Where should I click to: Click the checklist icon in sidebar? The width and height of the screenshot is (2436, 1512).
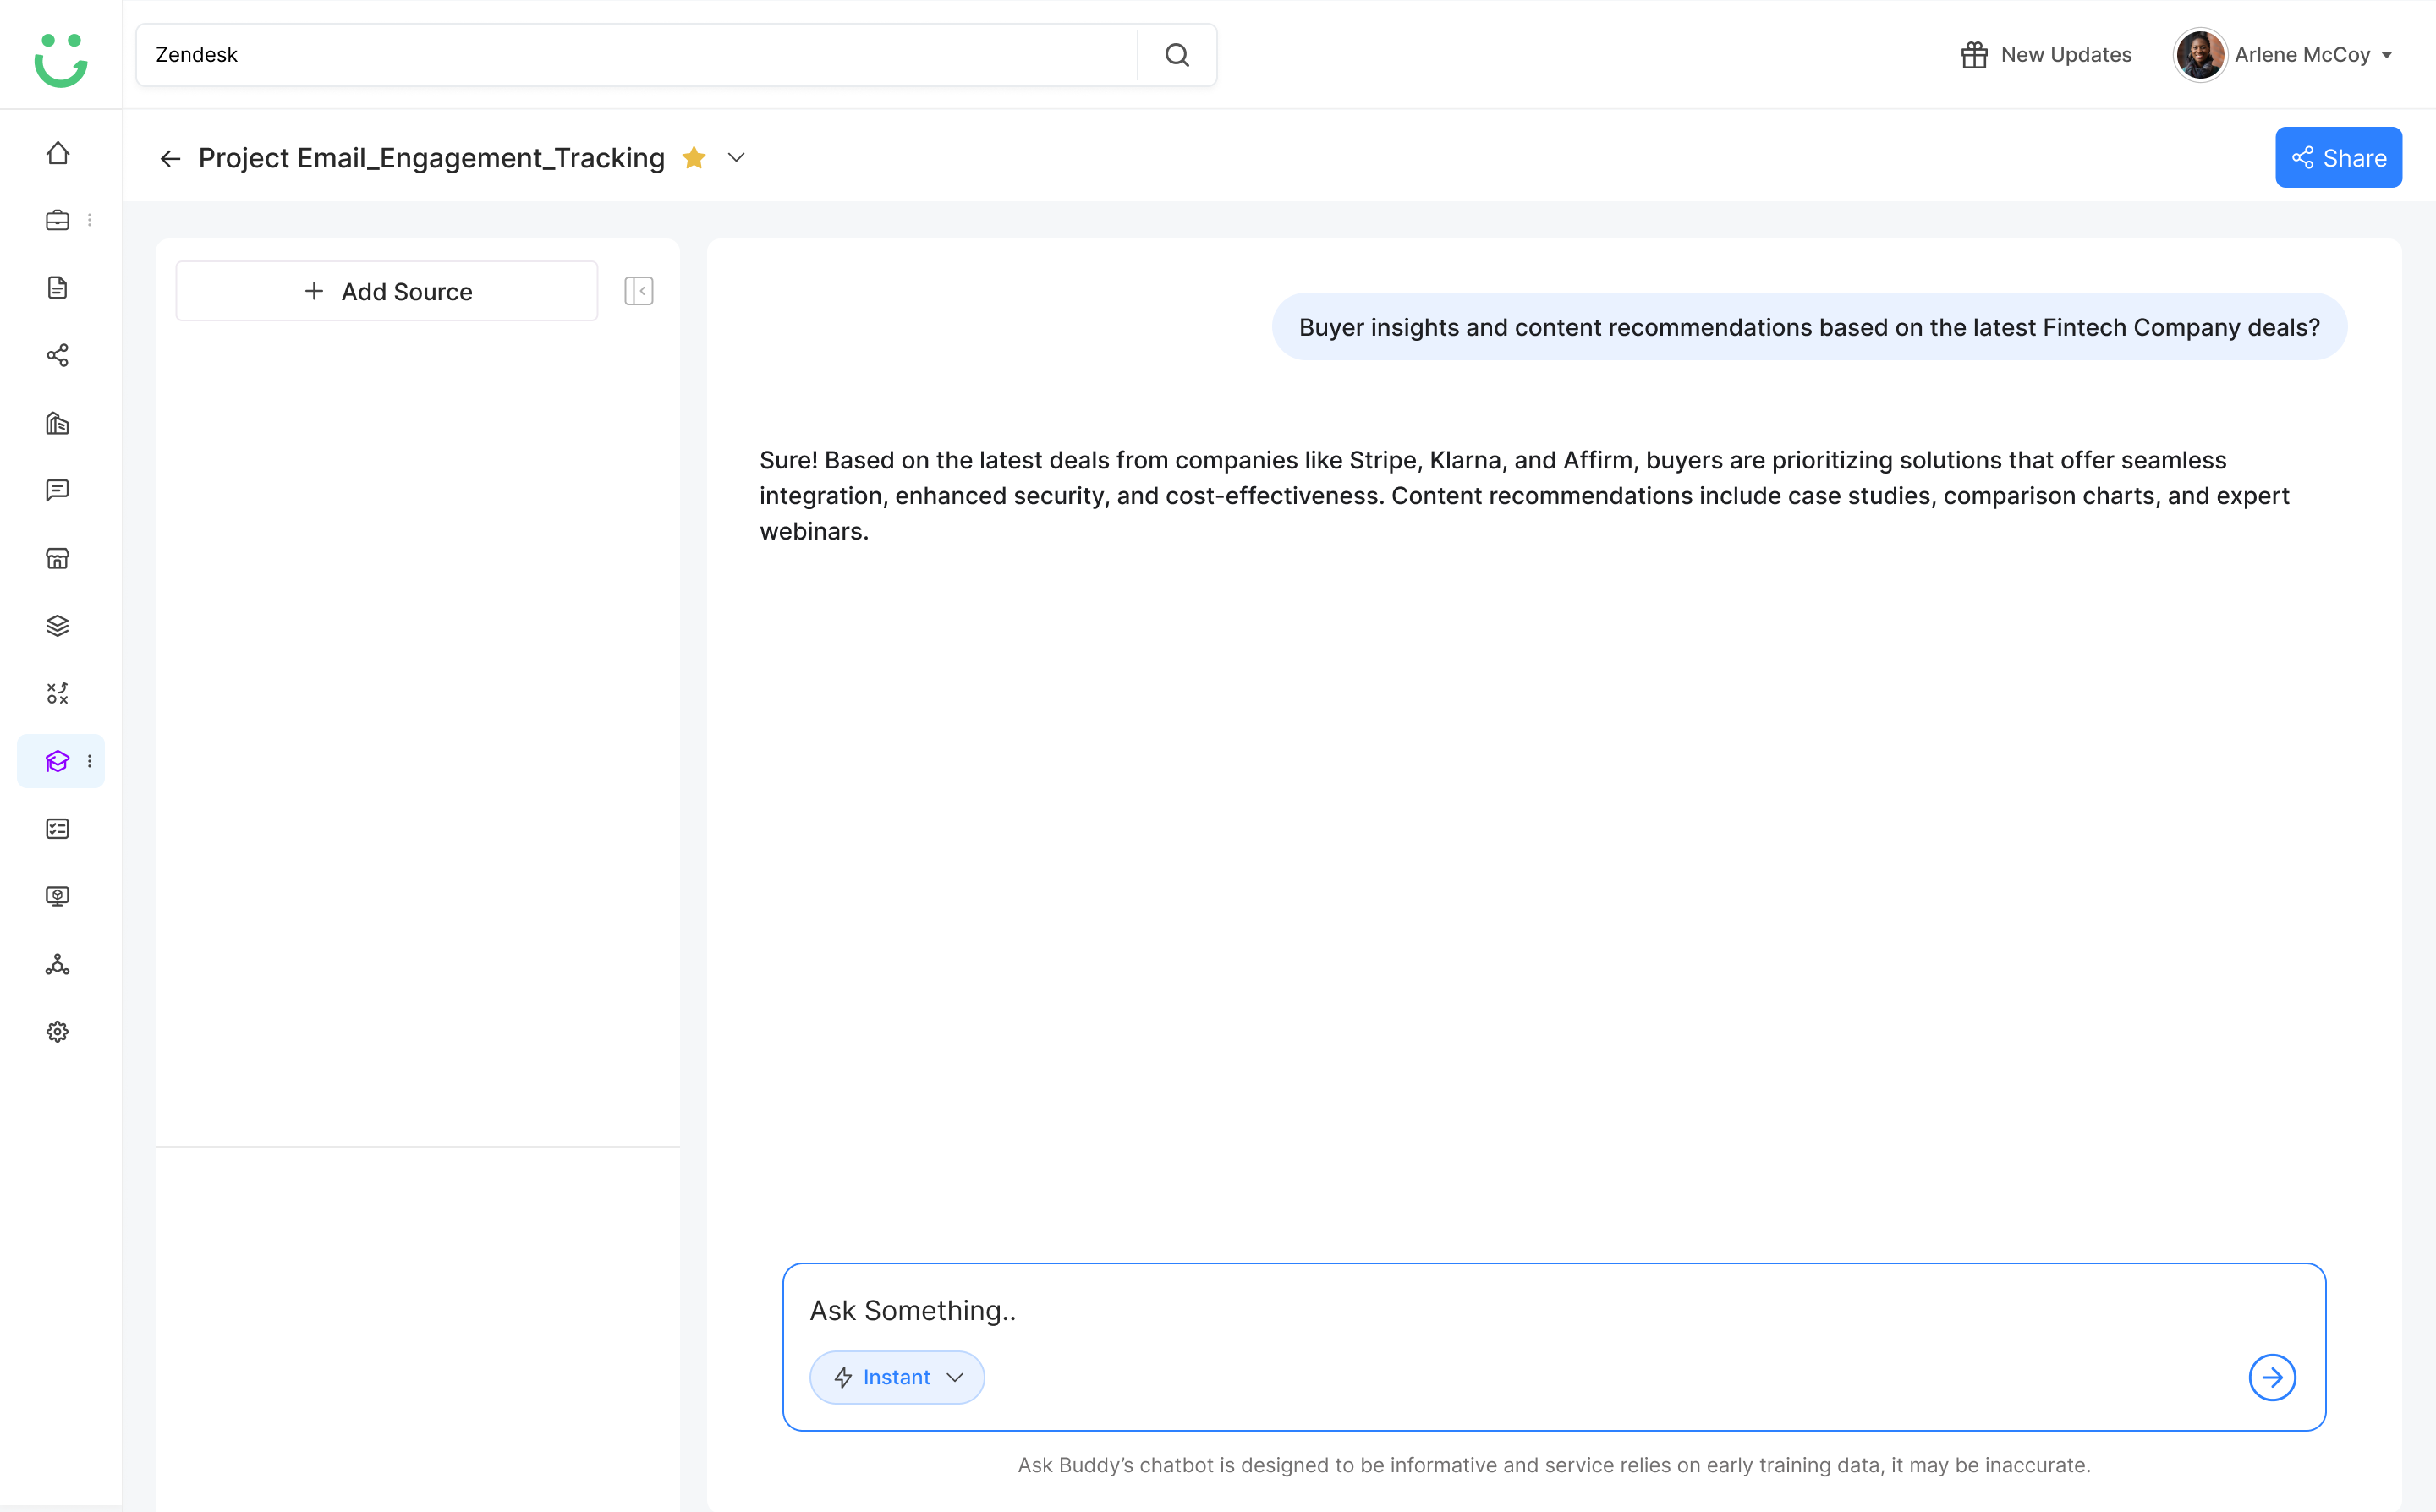coord(58,829)
